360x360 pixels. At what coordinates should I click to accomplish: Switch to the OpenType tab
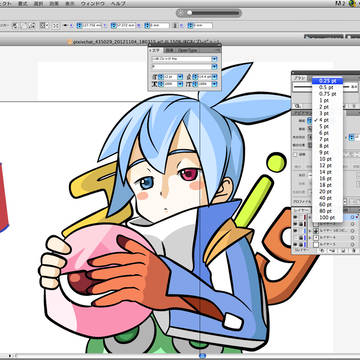187,50
